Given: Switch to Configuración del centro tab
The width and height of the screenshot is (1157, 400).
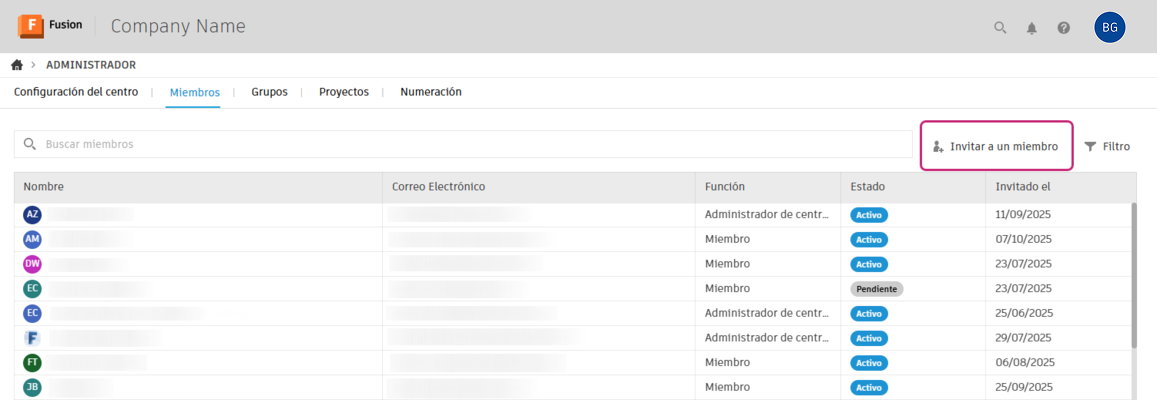Looking at the screenshot, I should point(76,92).
